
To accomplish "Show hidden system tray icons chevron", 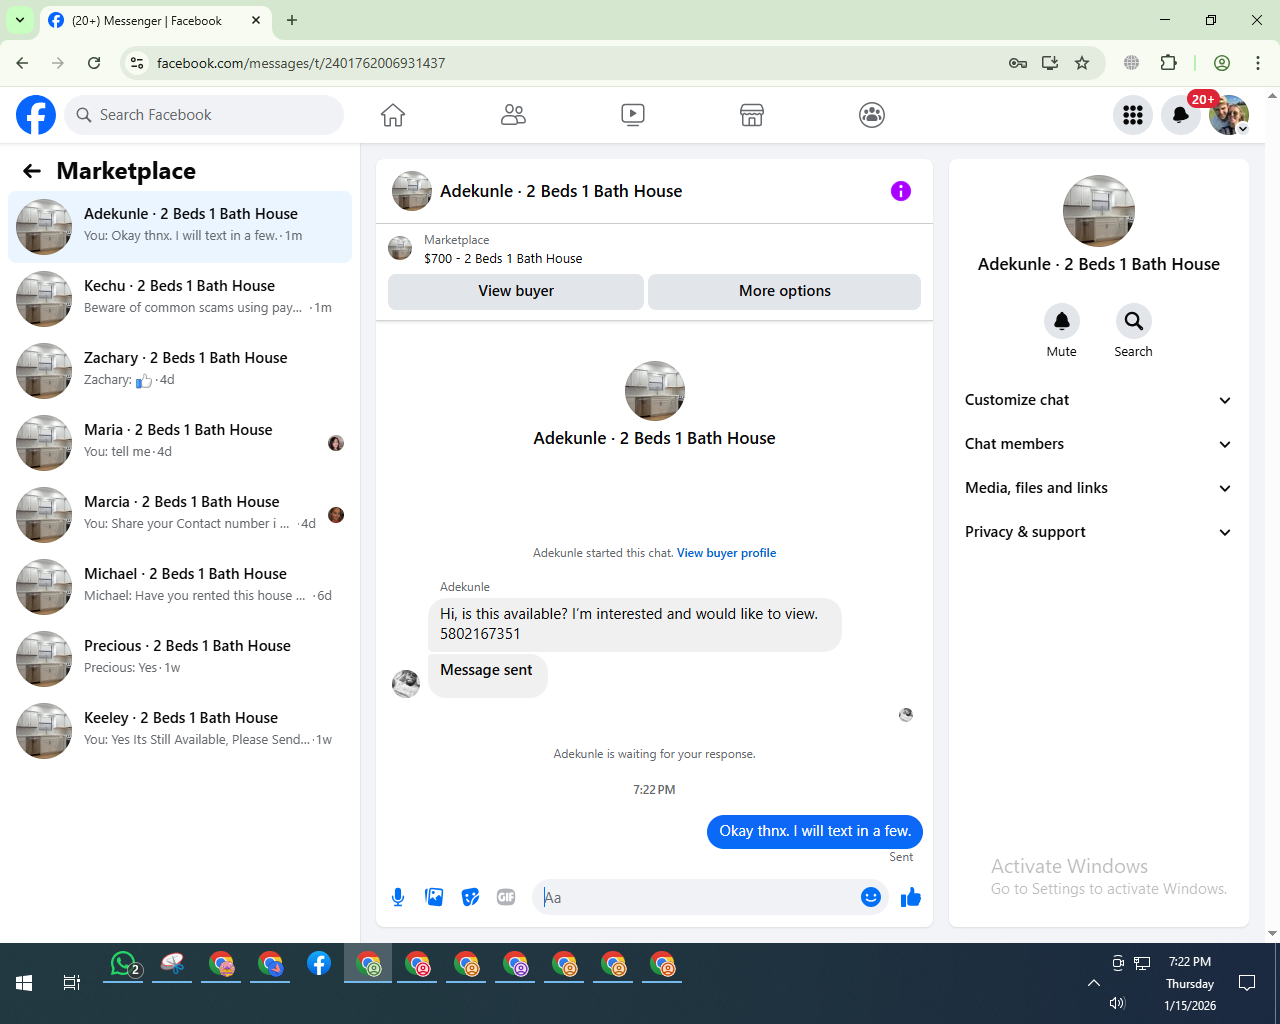I will point(1094,983).
